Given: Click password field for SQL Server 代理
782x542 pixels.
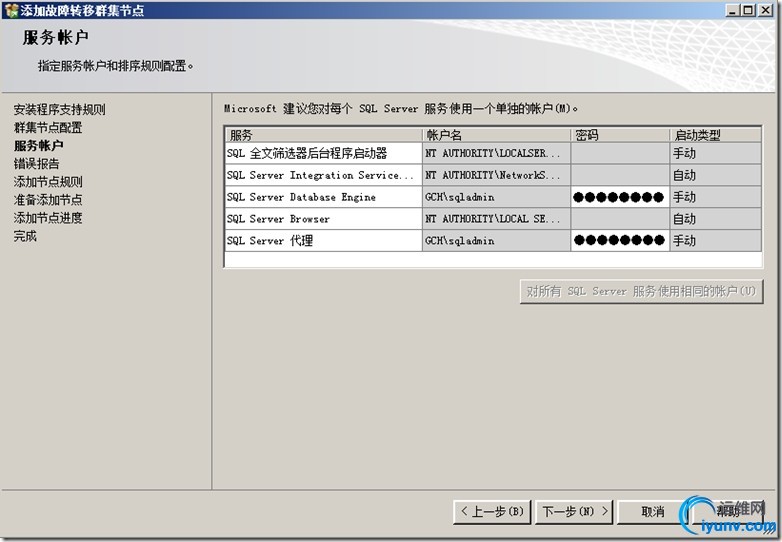Looking at the screenshot, I should click(x=620, y=240).
